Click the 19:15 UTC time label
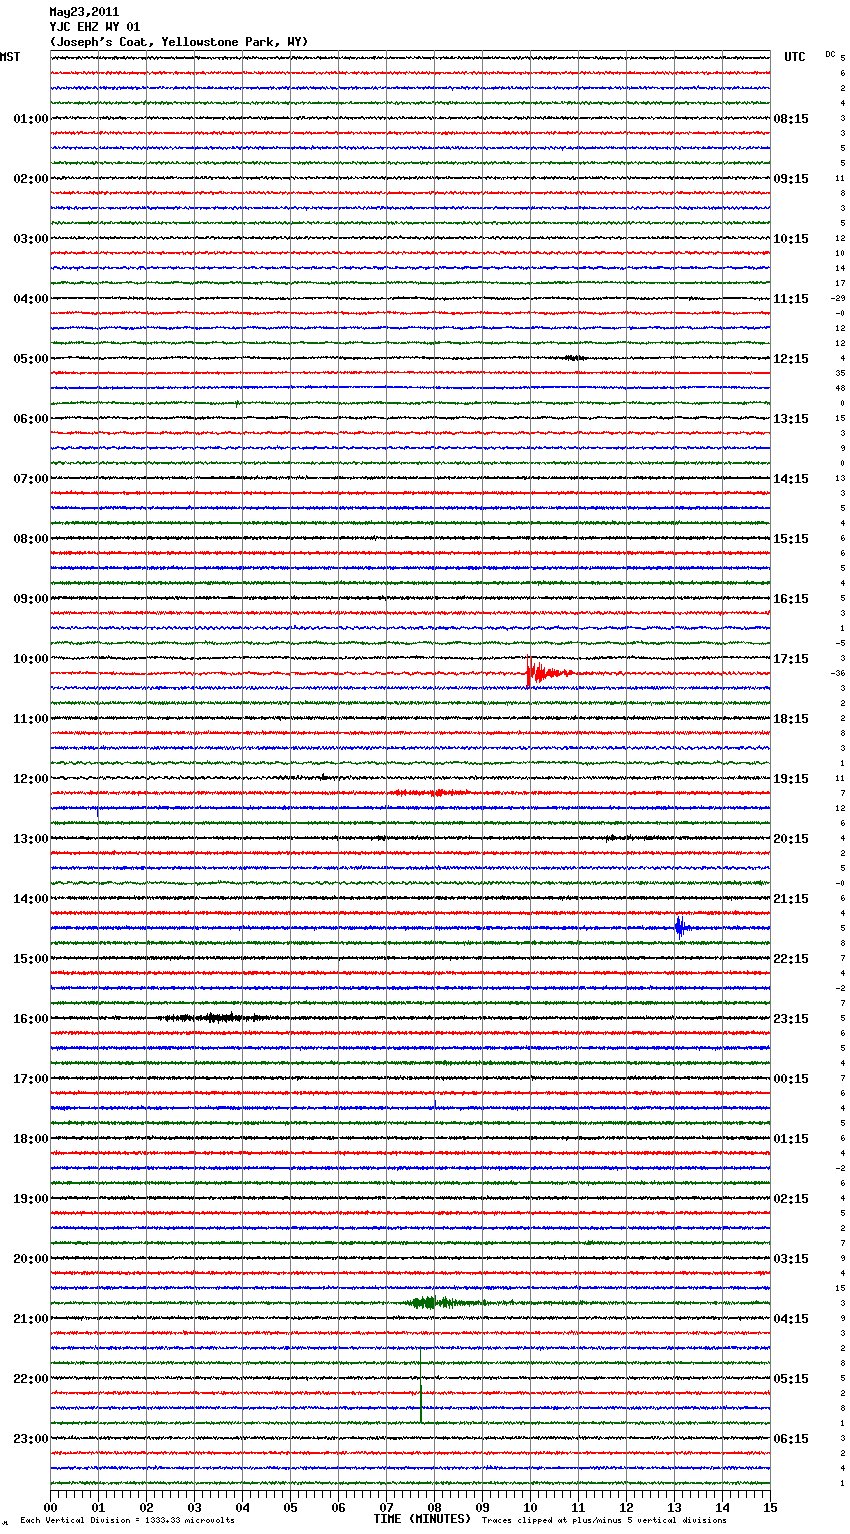Image resolution: width=850 pixels, height=1534 pixels. click(x=791, y=779)
